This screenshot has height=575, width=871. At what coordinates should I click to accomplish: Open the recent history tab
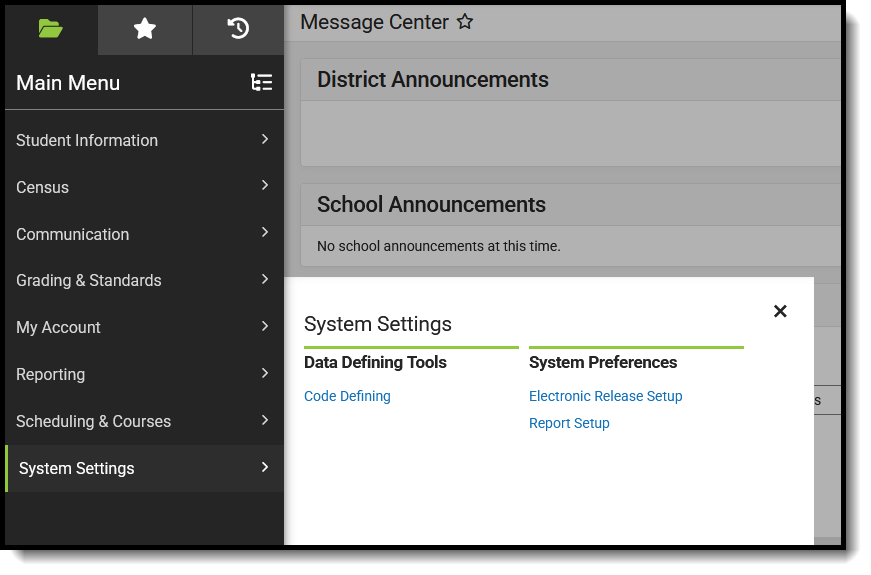[238, 29]
